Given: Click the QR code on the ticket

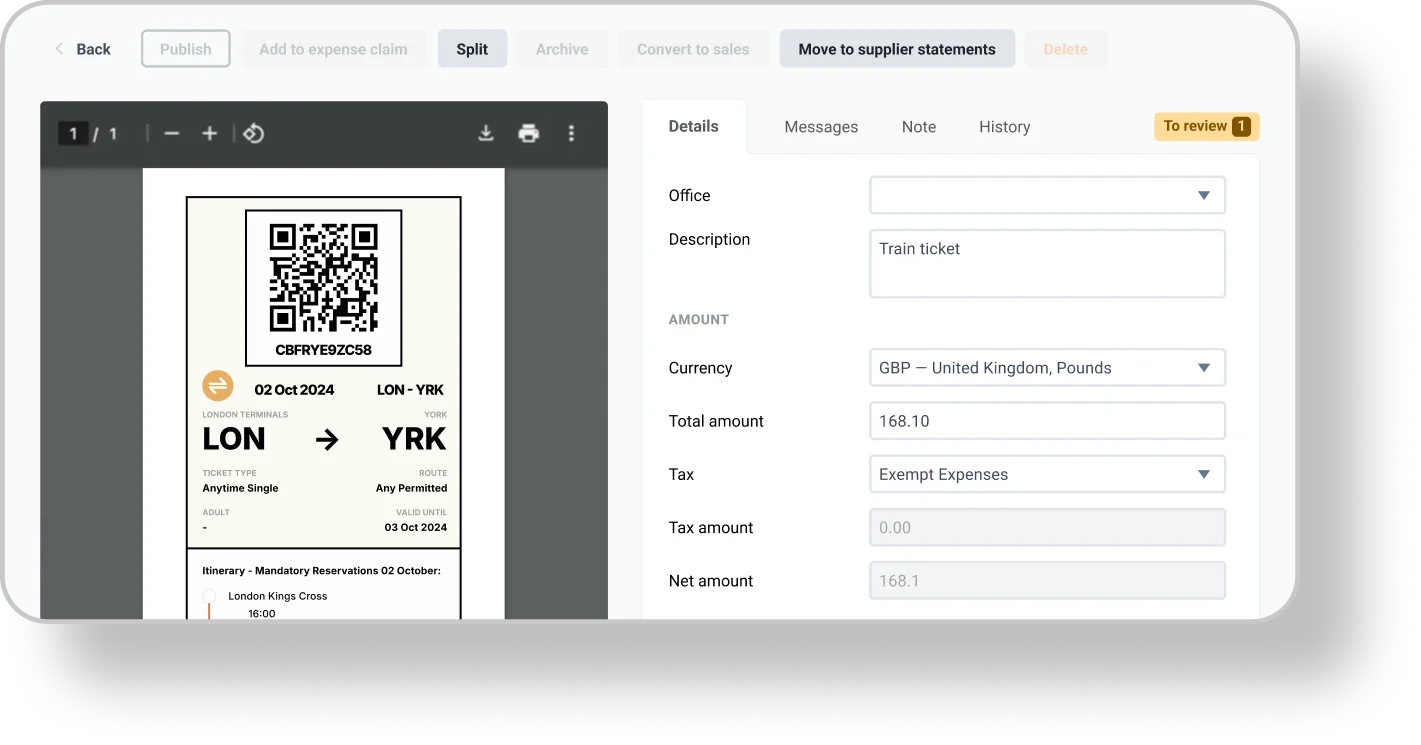Looking at the screenshot, I should pos(323,277).
